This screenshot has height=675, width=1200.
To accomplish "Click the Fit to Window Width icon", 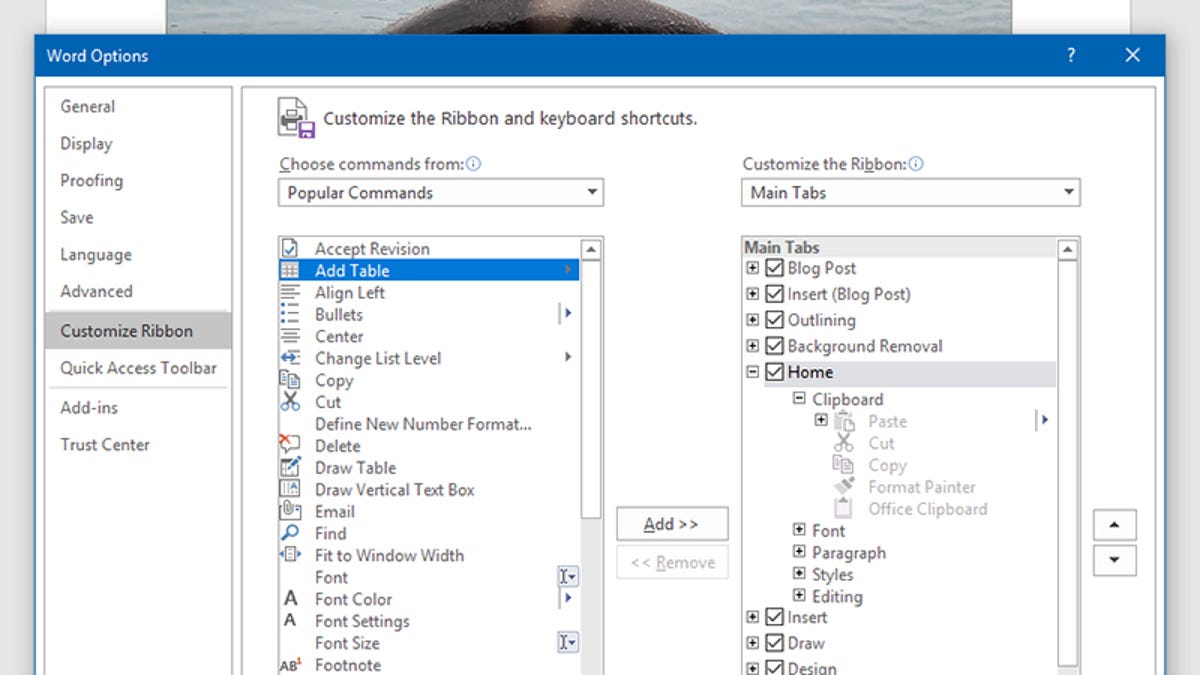I will [290, 555].
